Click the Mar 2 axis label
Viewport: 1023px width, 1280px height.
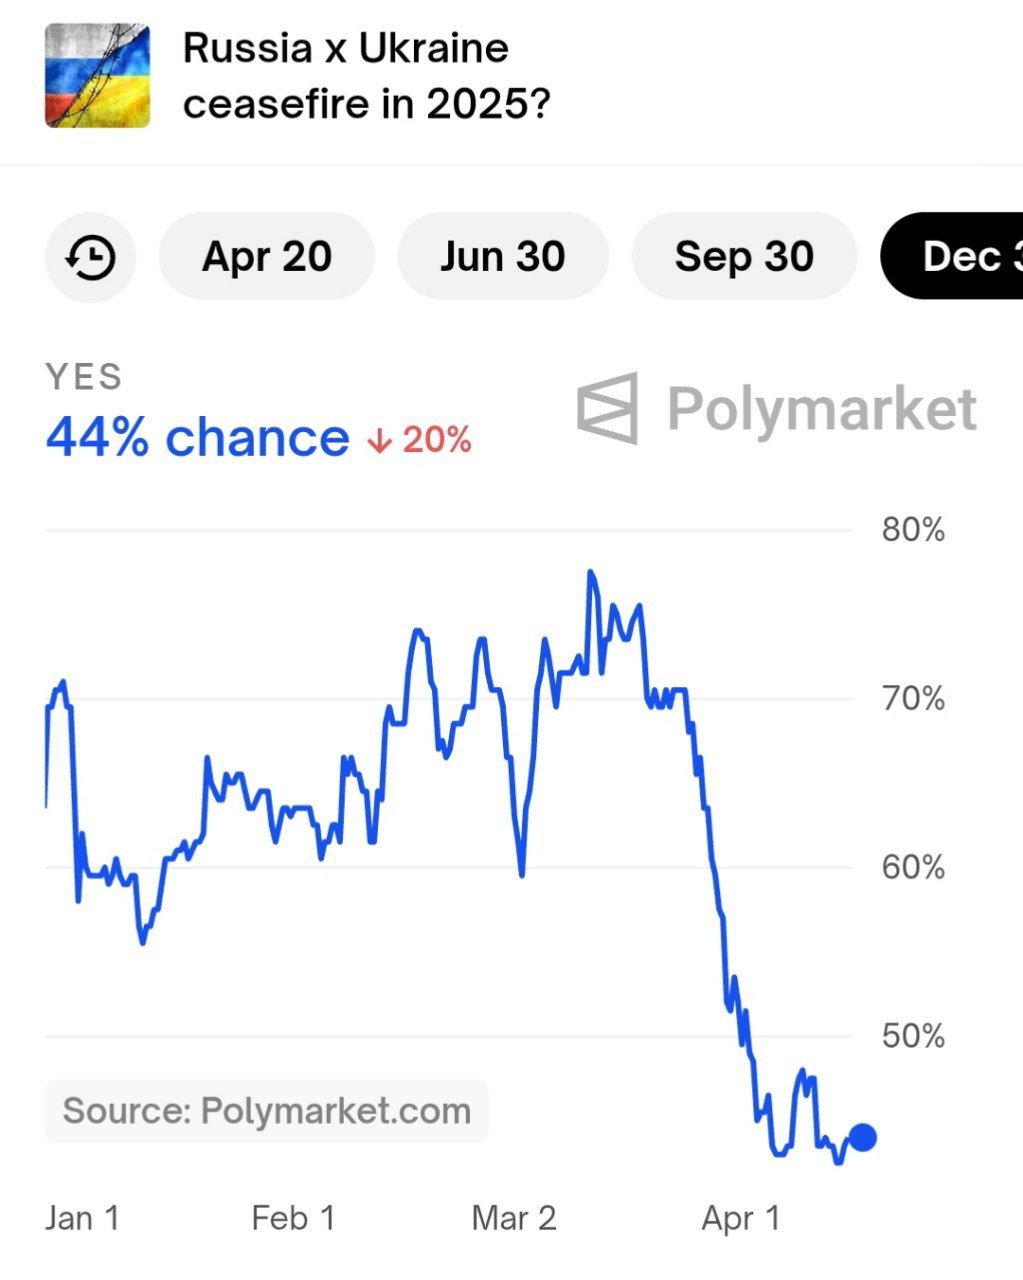click(514, 1218)
